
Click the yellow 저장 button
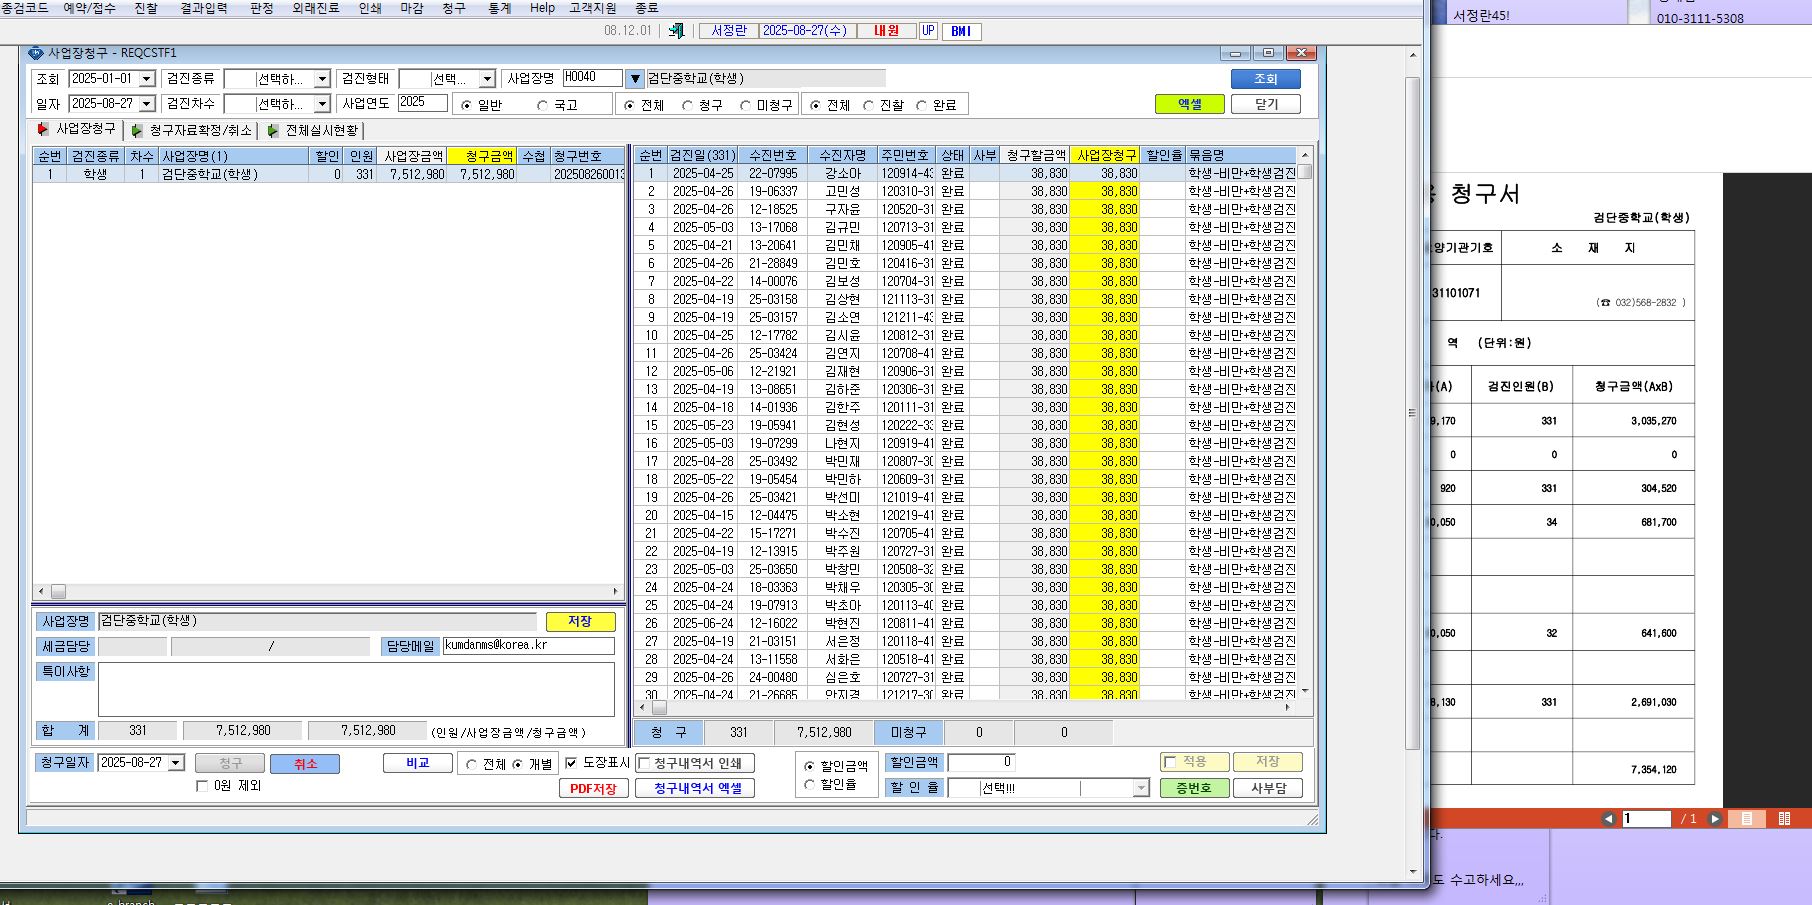click(580, 621)
